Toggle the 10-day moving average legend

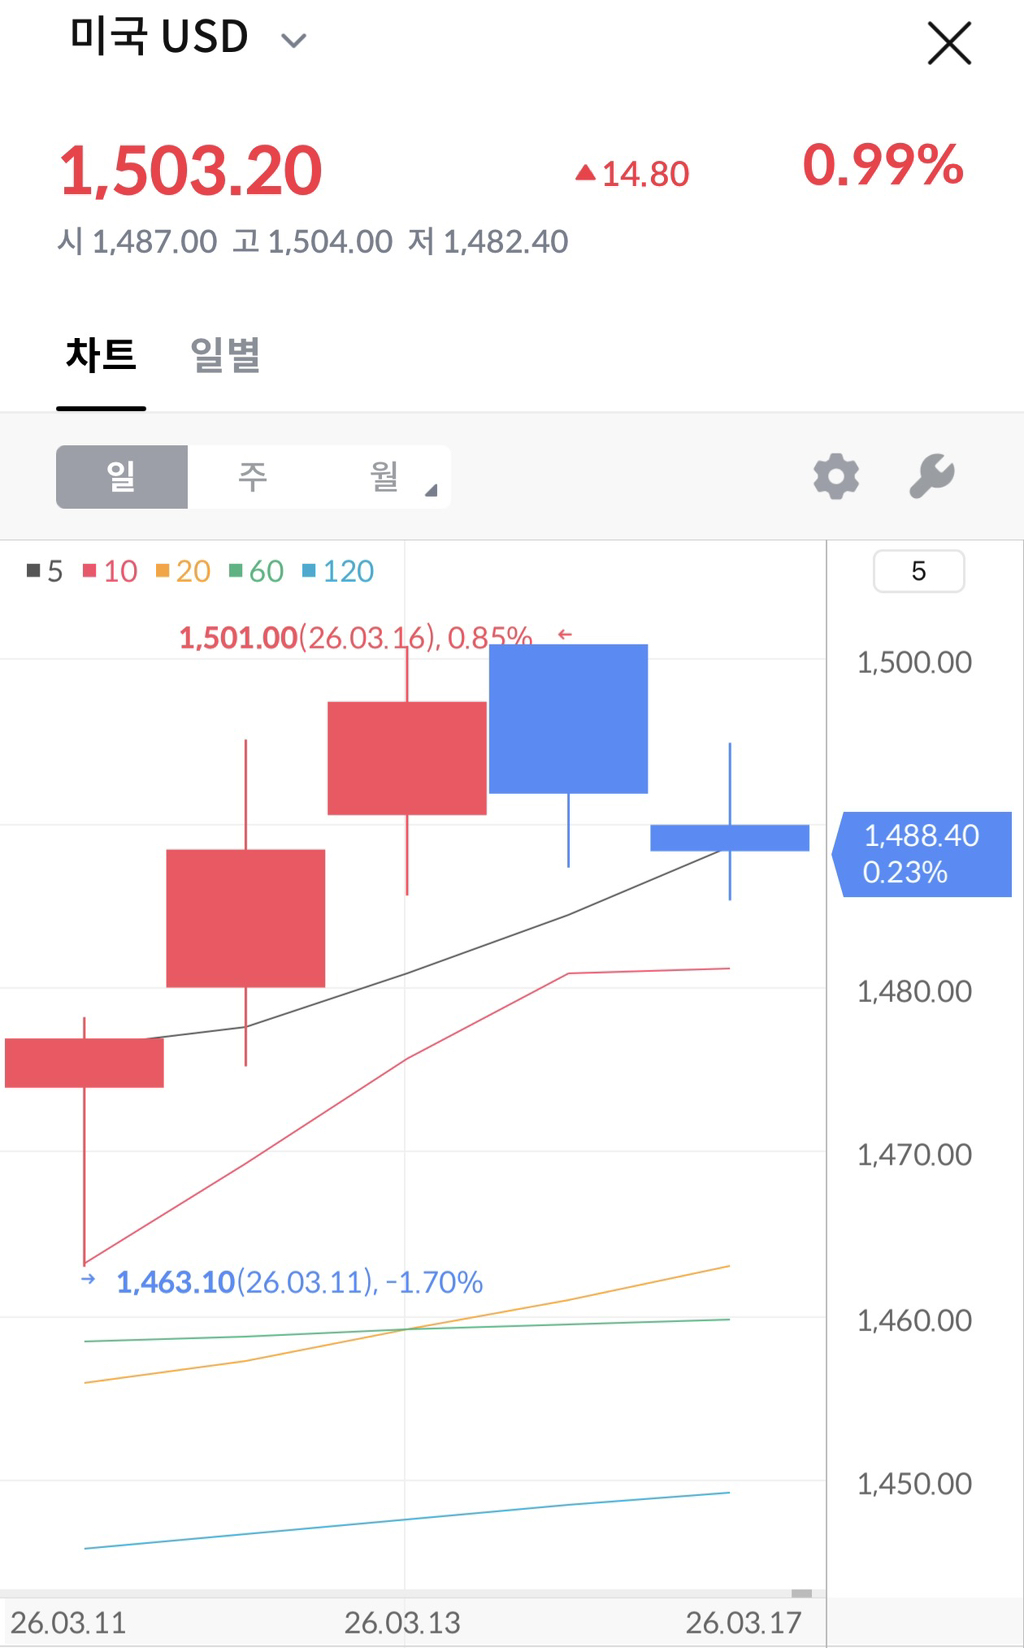110,571
